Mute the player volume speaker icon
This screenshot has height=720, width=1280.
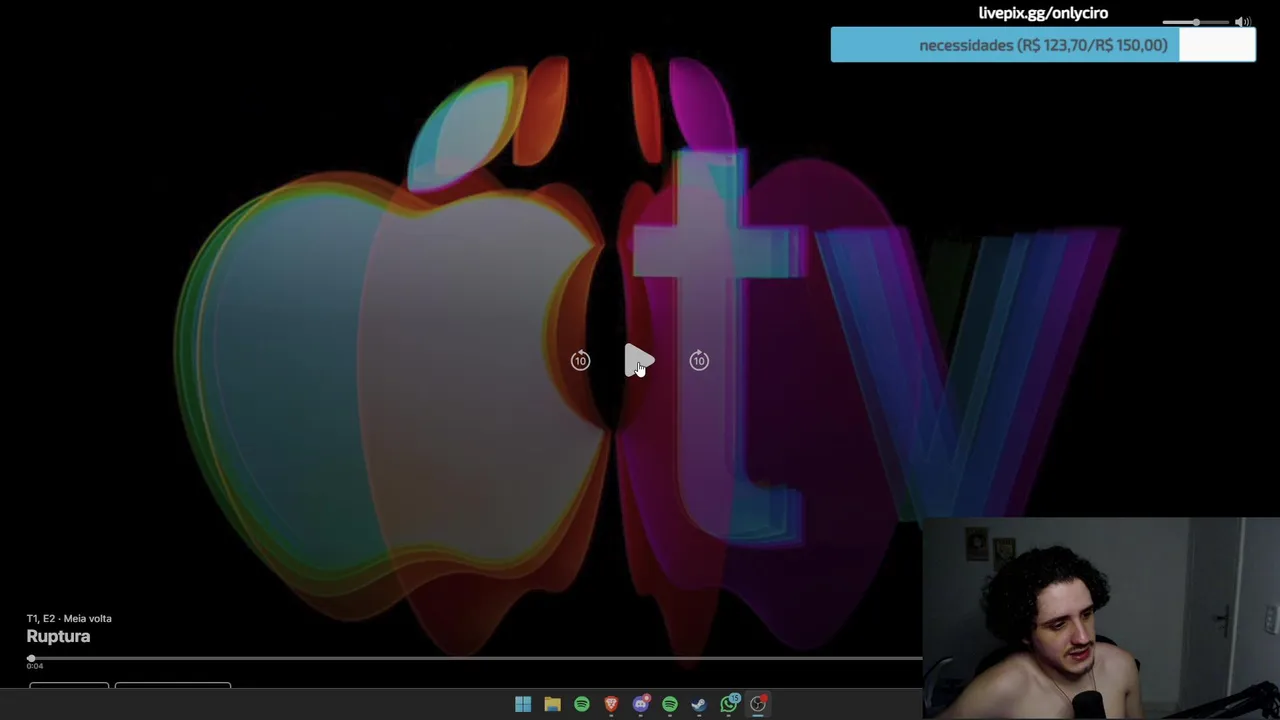[1242, 22]
